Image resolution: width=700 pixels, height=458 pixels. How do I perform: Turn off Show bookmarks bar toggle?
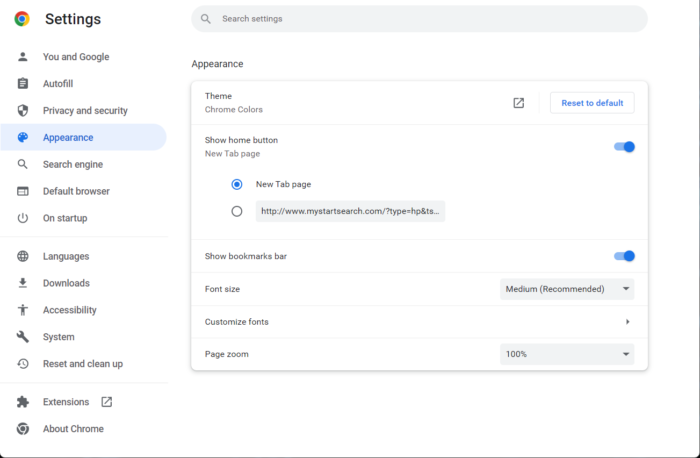[624, 256]
